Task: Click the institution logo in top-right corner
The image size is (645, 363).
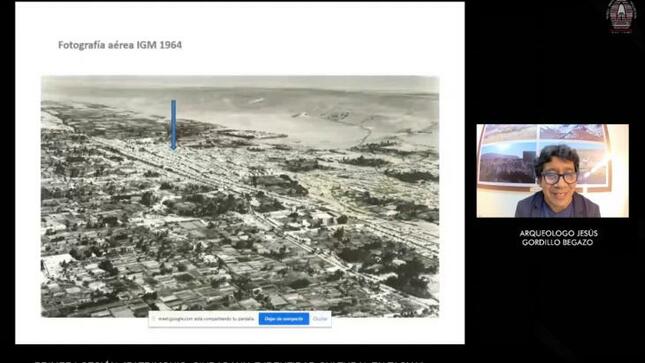Action: coord(621,16)
